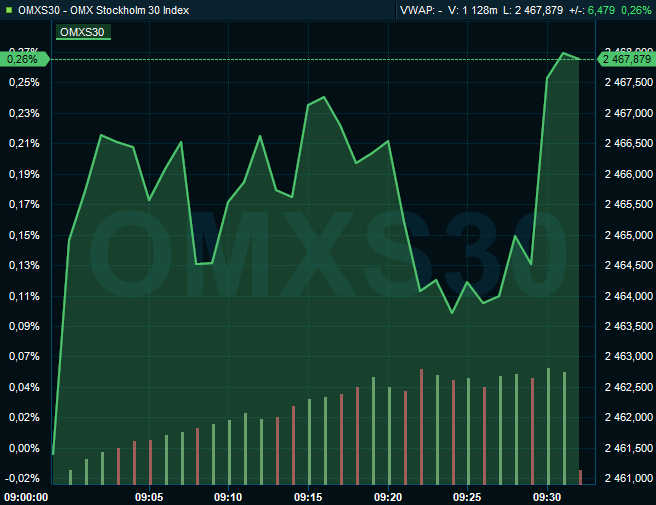656x505 pixels.
Task: Click the 2 466,000 price label
Action: (x=629, y=174)
